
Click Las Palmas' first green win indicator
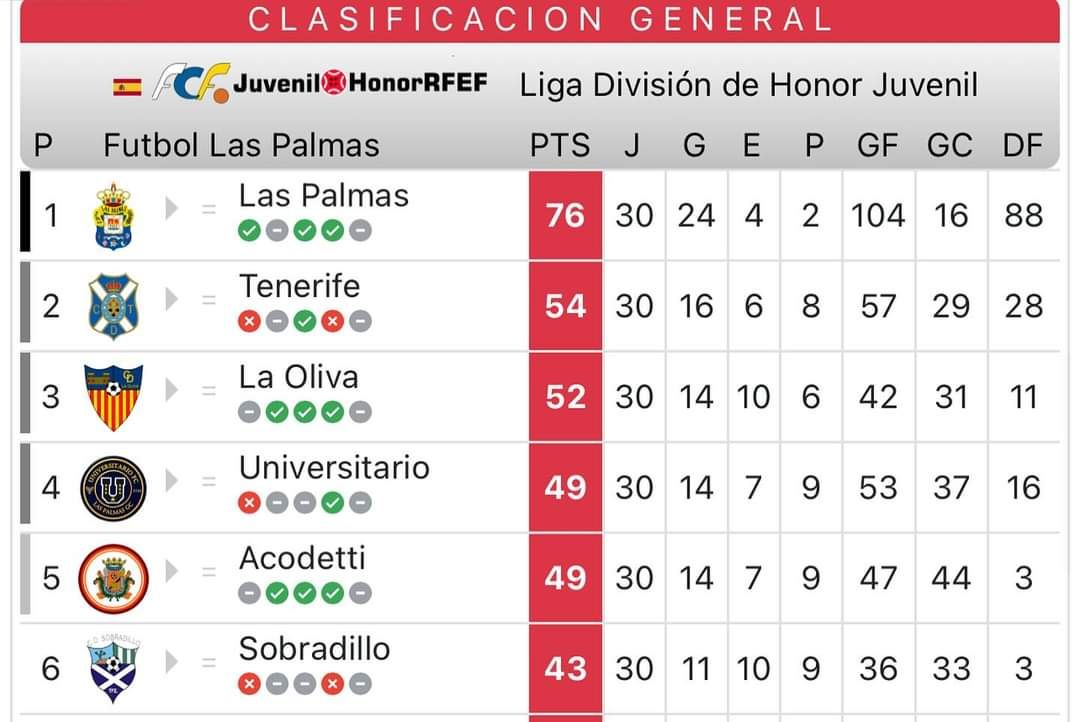(x=249, y=230)
